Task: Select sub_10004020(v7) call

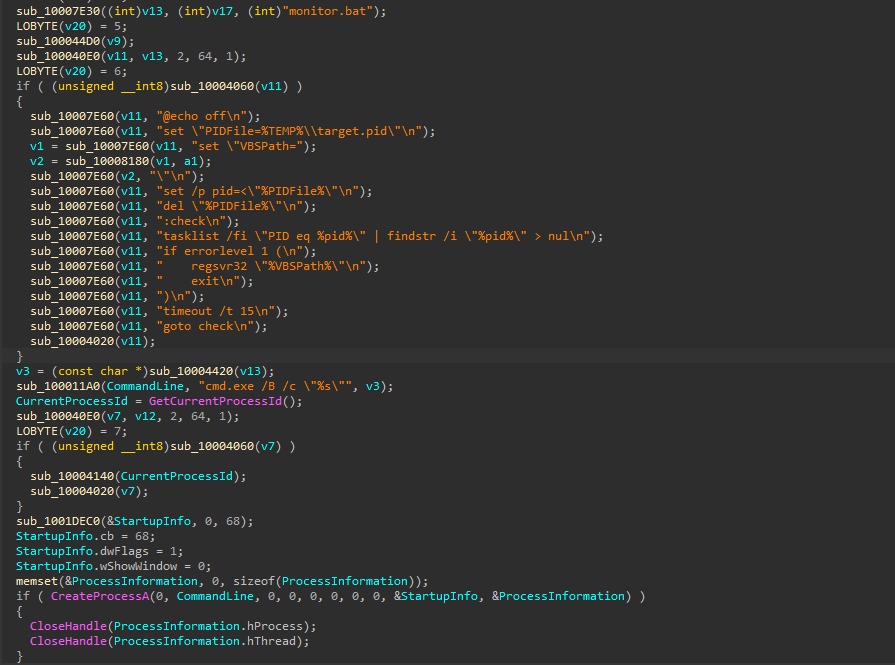Action: (x=89, y=491)
